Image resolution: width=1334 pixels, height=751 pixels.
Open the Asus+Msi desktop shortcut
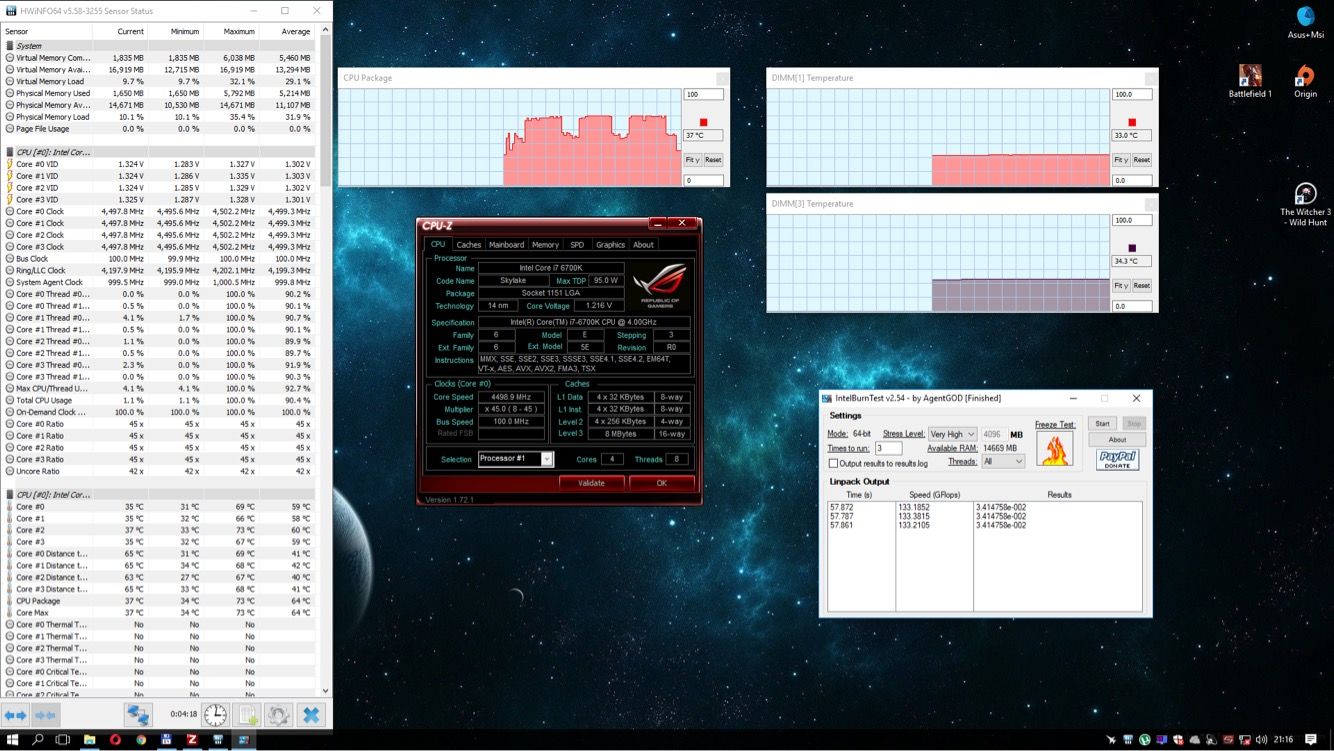(x=1305, y=23)
